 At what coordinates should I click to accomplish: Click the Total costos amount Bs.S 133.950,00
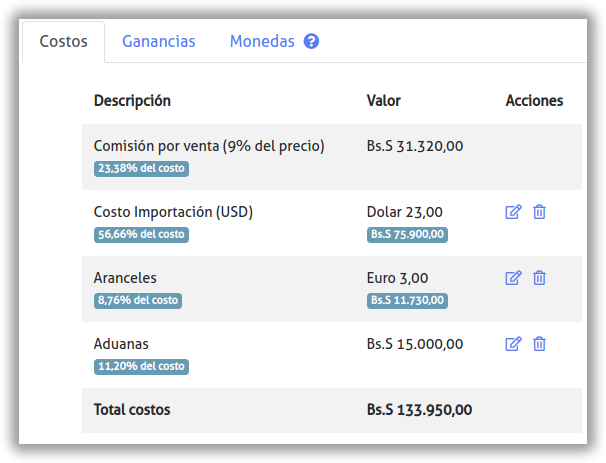(x=419, y=410)
